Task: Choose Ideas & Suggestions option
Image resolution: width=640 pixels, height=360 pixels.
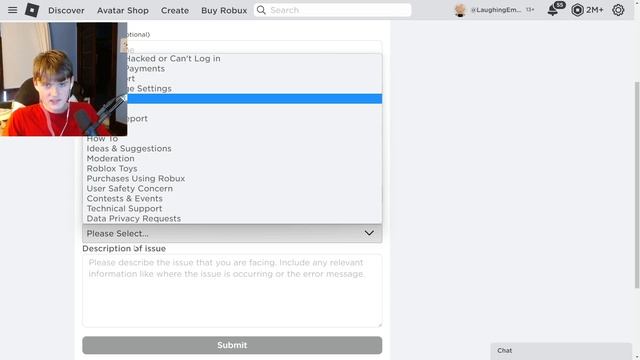Action: tap(232, 149)
